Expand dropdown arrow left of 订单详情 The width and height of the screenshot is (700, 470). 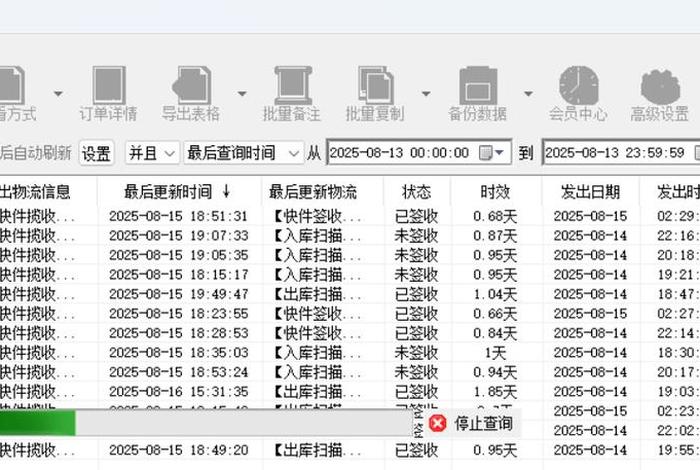(x=58, y=94)
